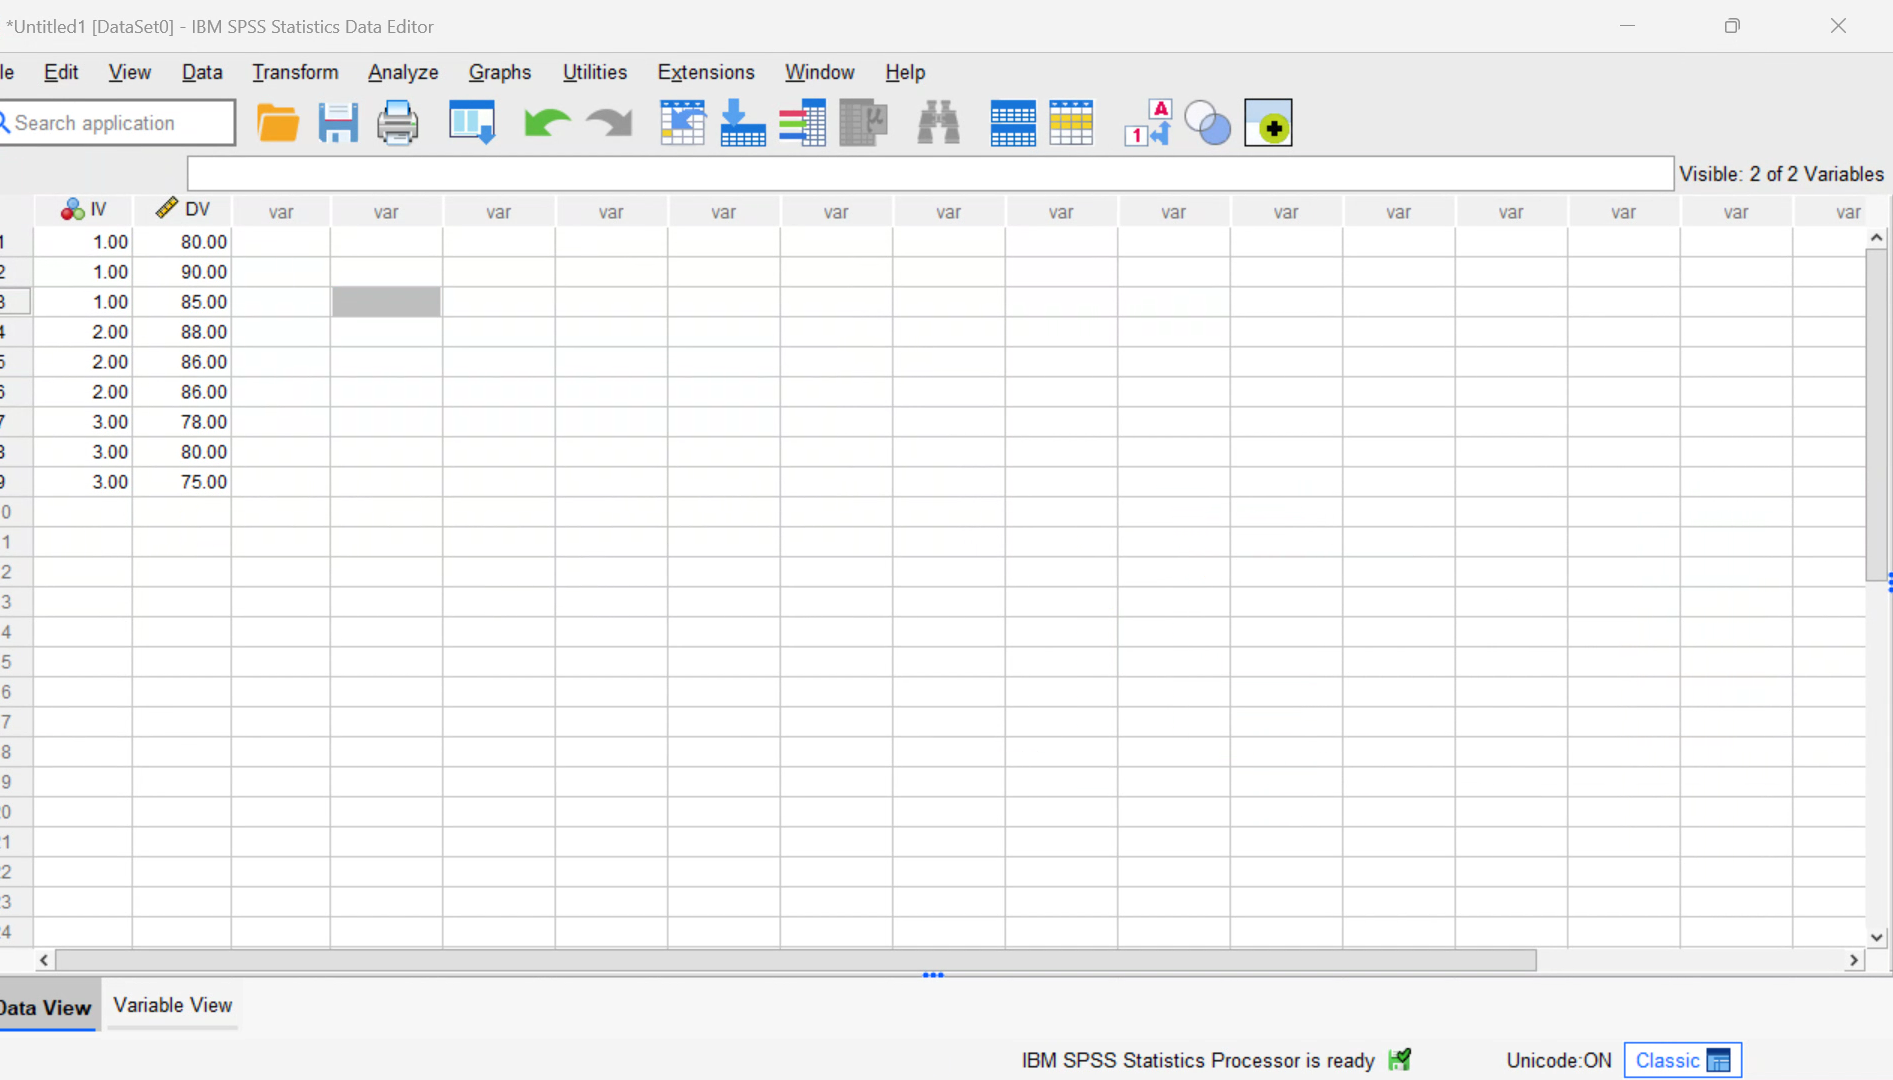Click the horizontal scrollbar right arrow
The height and width of the screenshot is (1080, 1893).
[1854, 960]
